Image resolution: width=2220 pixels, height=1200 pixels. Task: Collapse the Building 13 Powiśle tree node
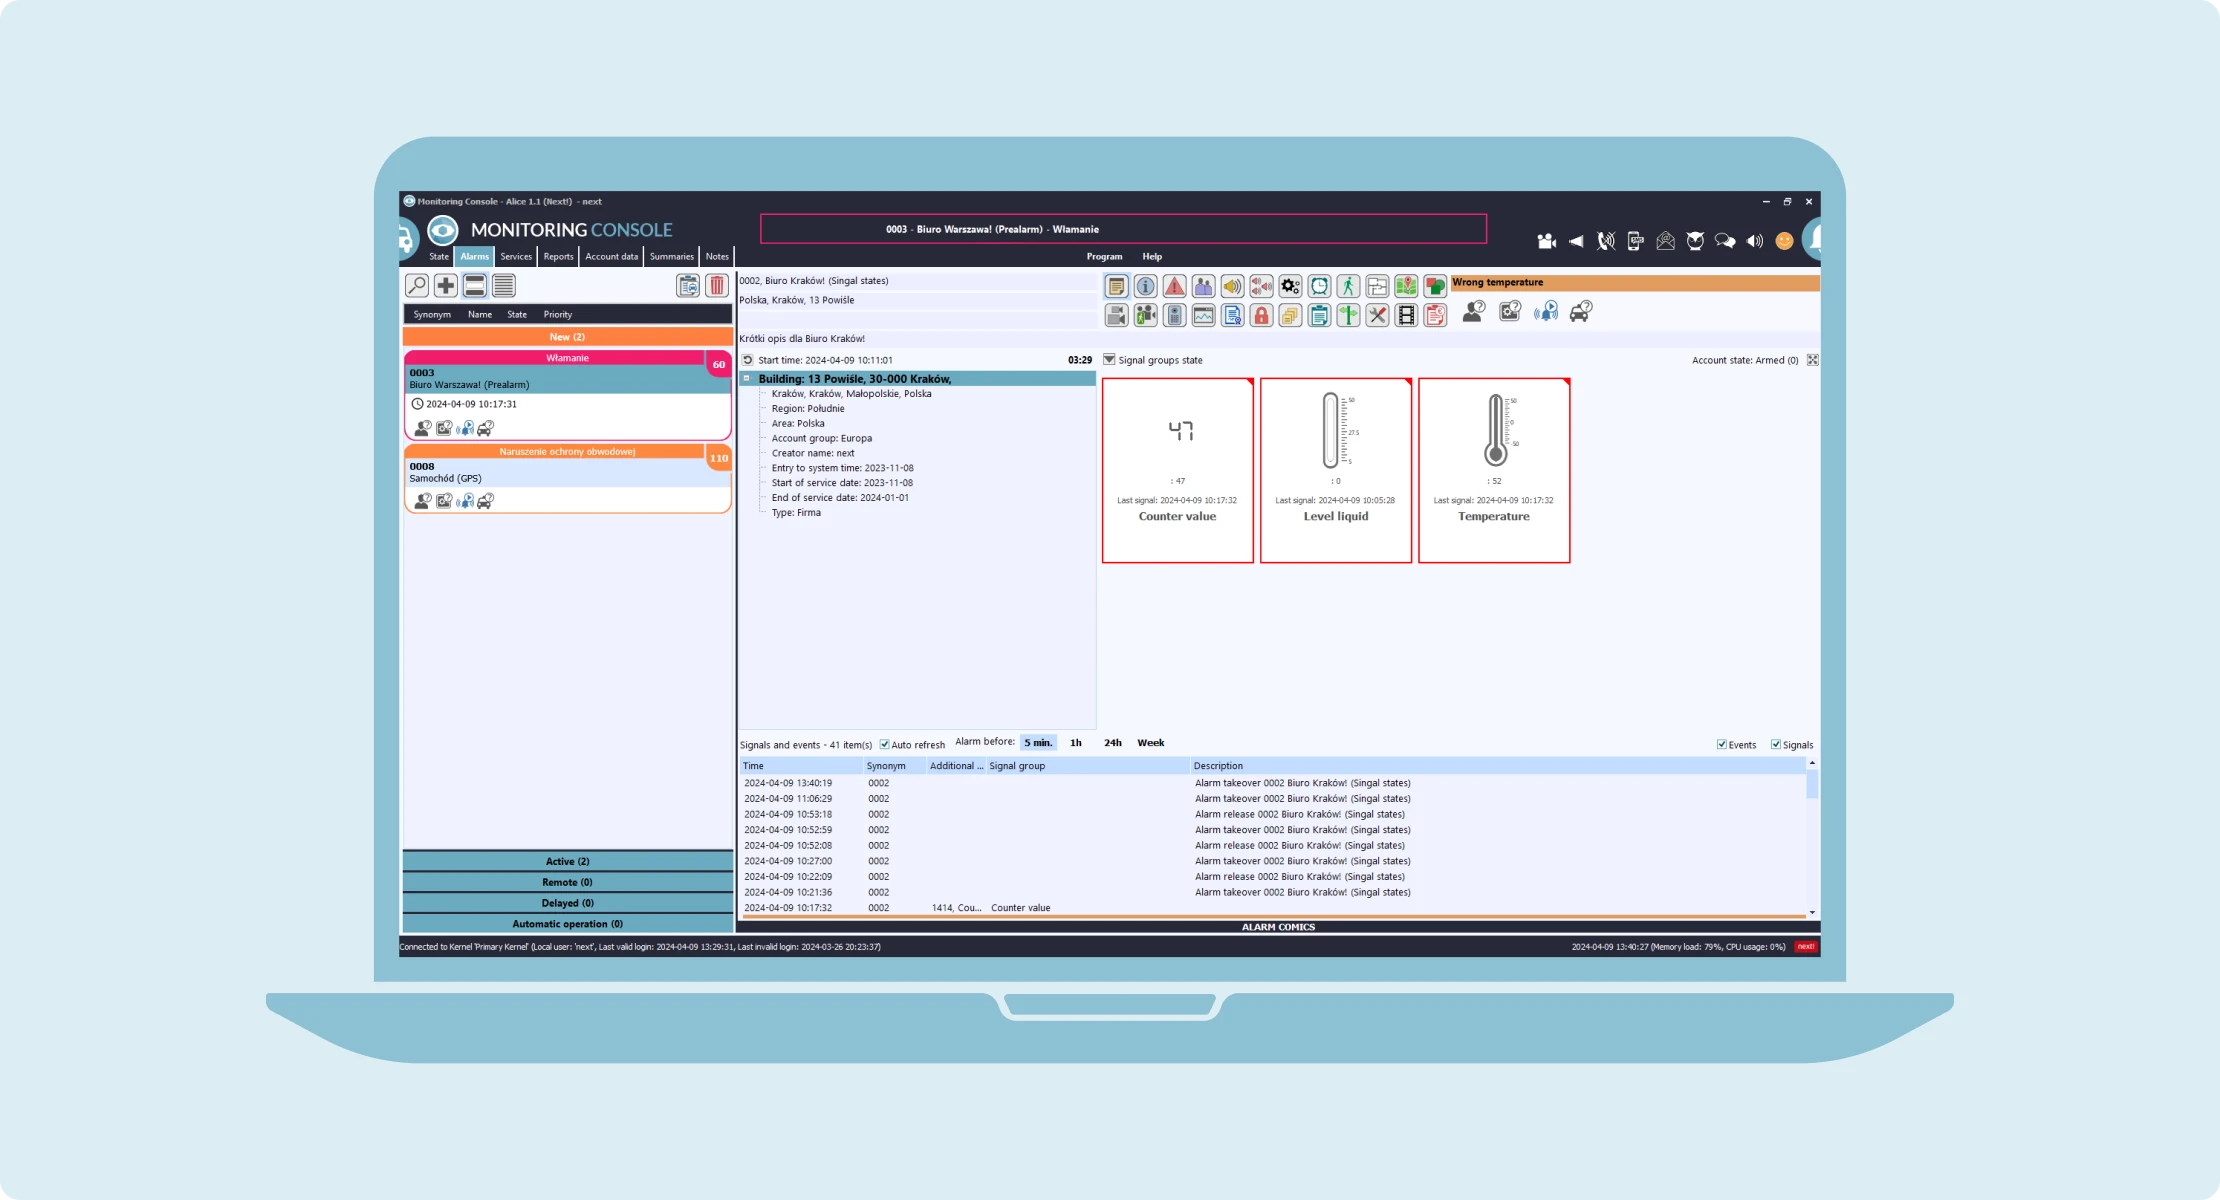click(747, 379)
